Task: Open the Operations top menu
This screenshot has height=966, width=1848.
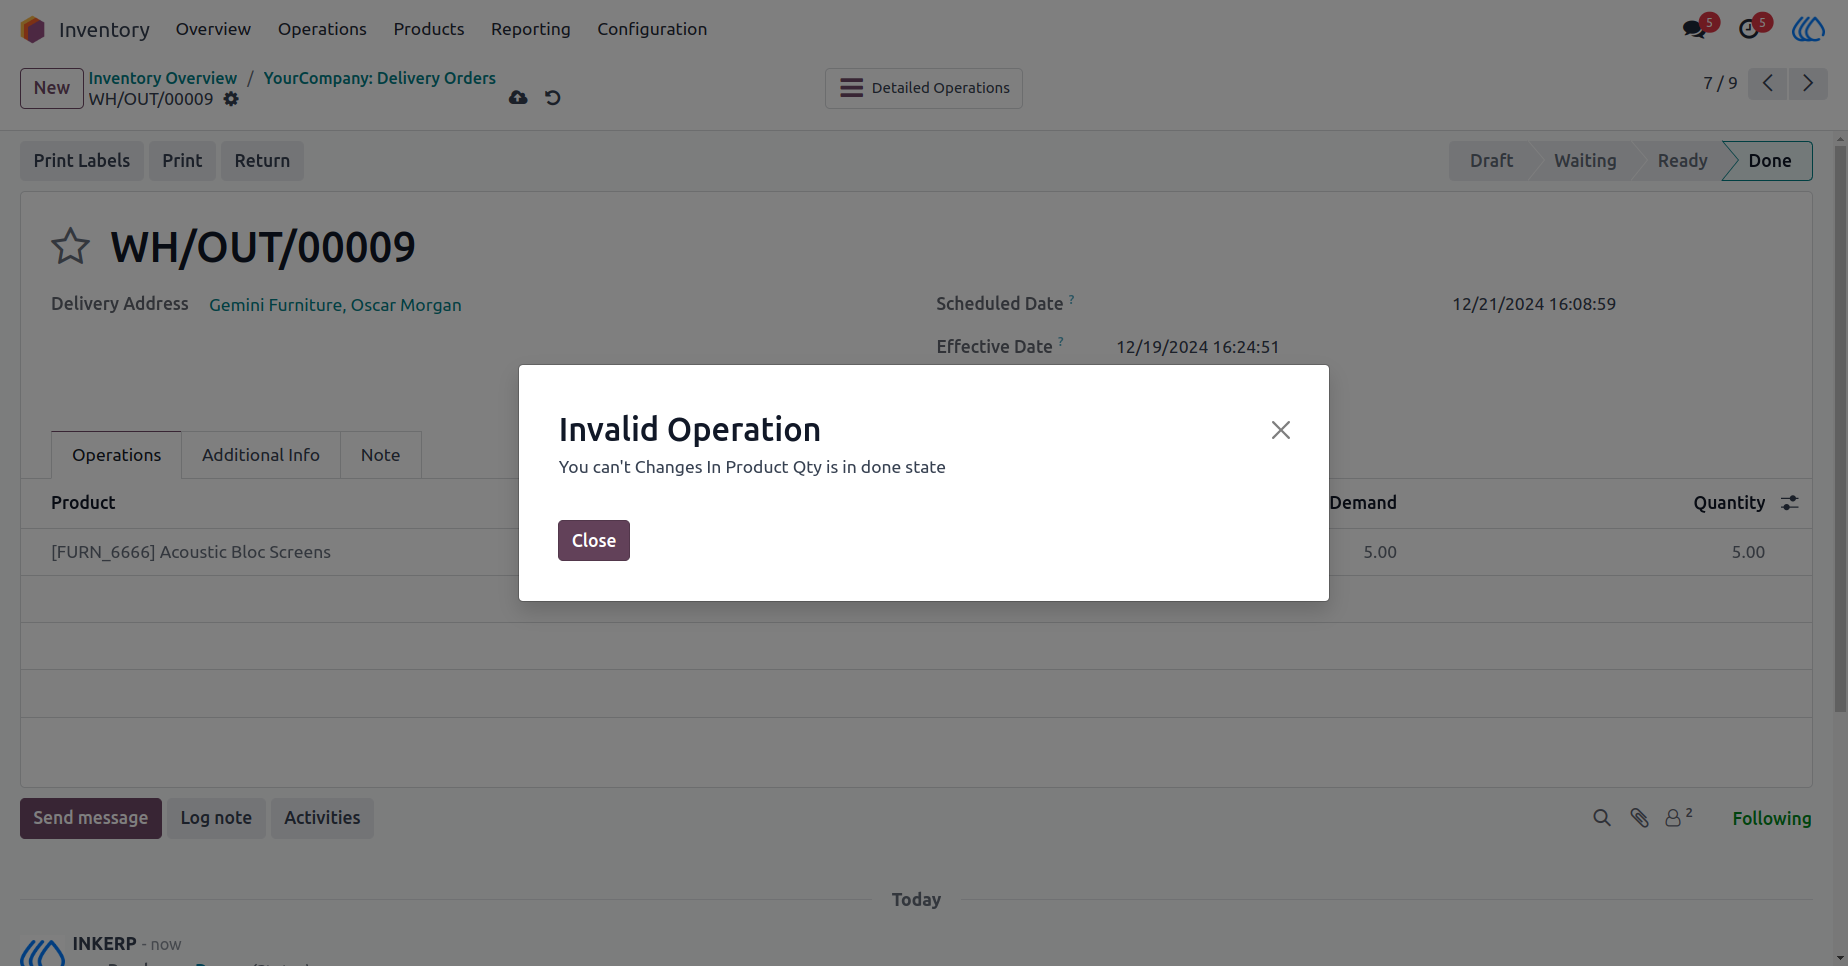Action: click(322, 29)
